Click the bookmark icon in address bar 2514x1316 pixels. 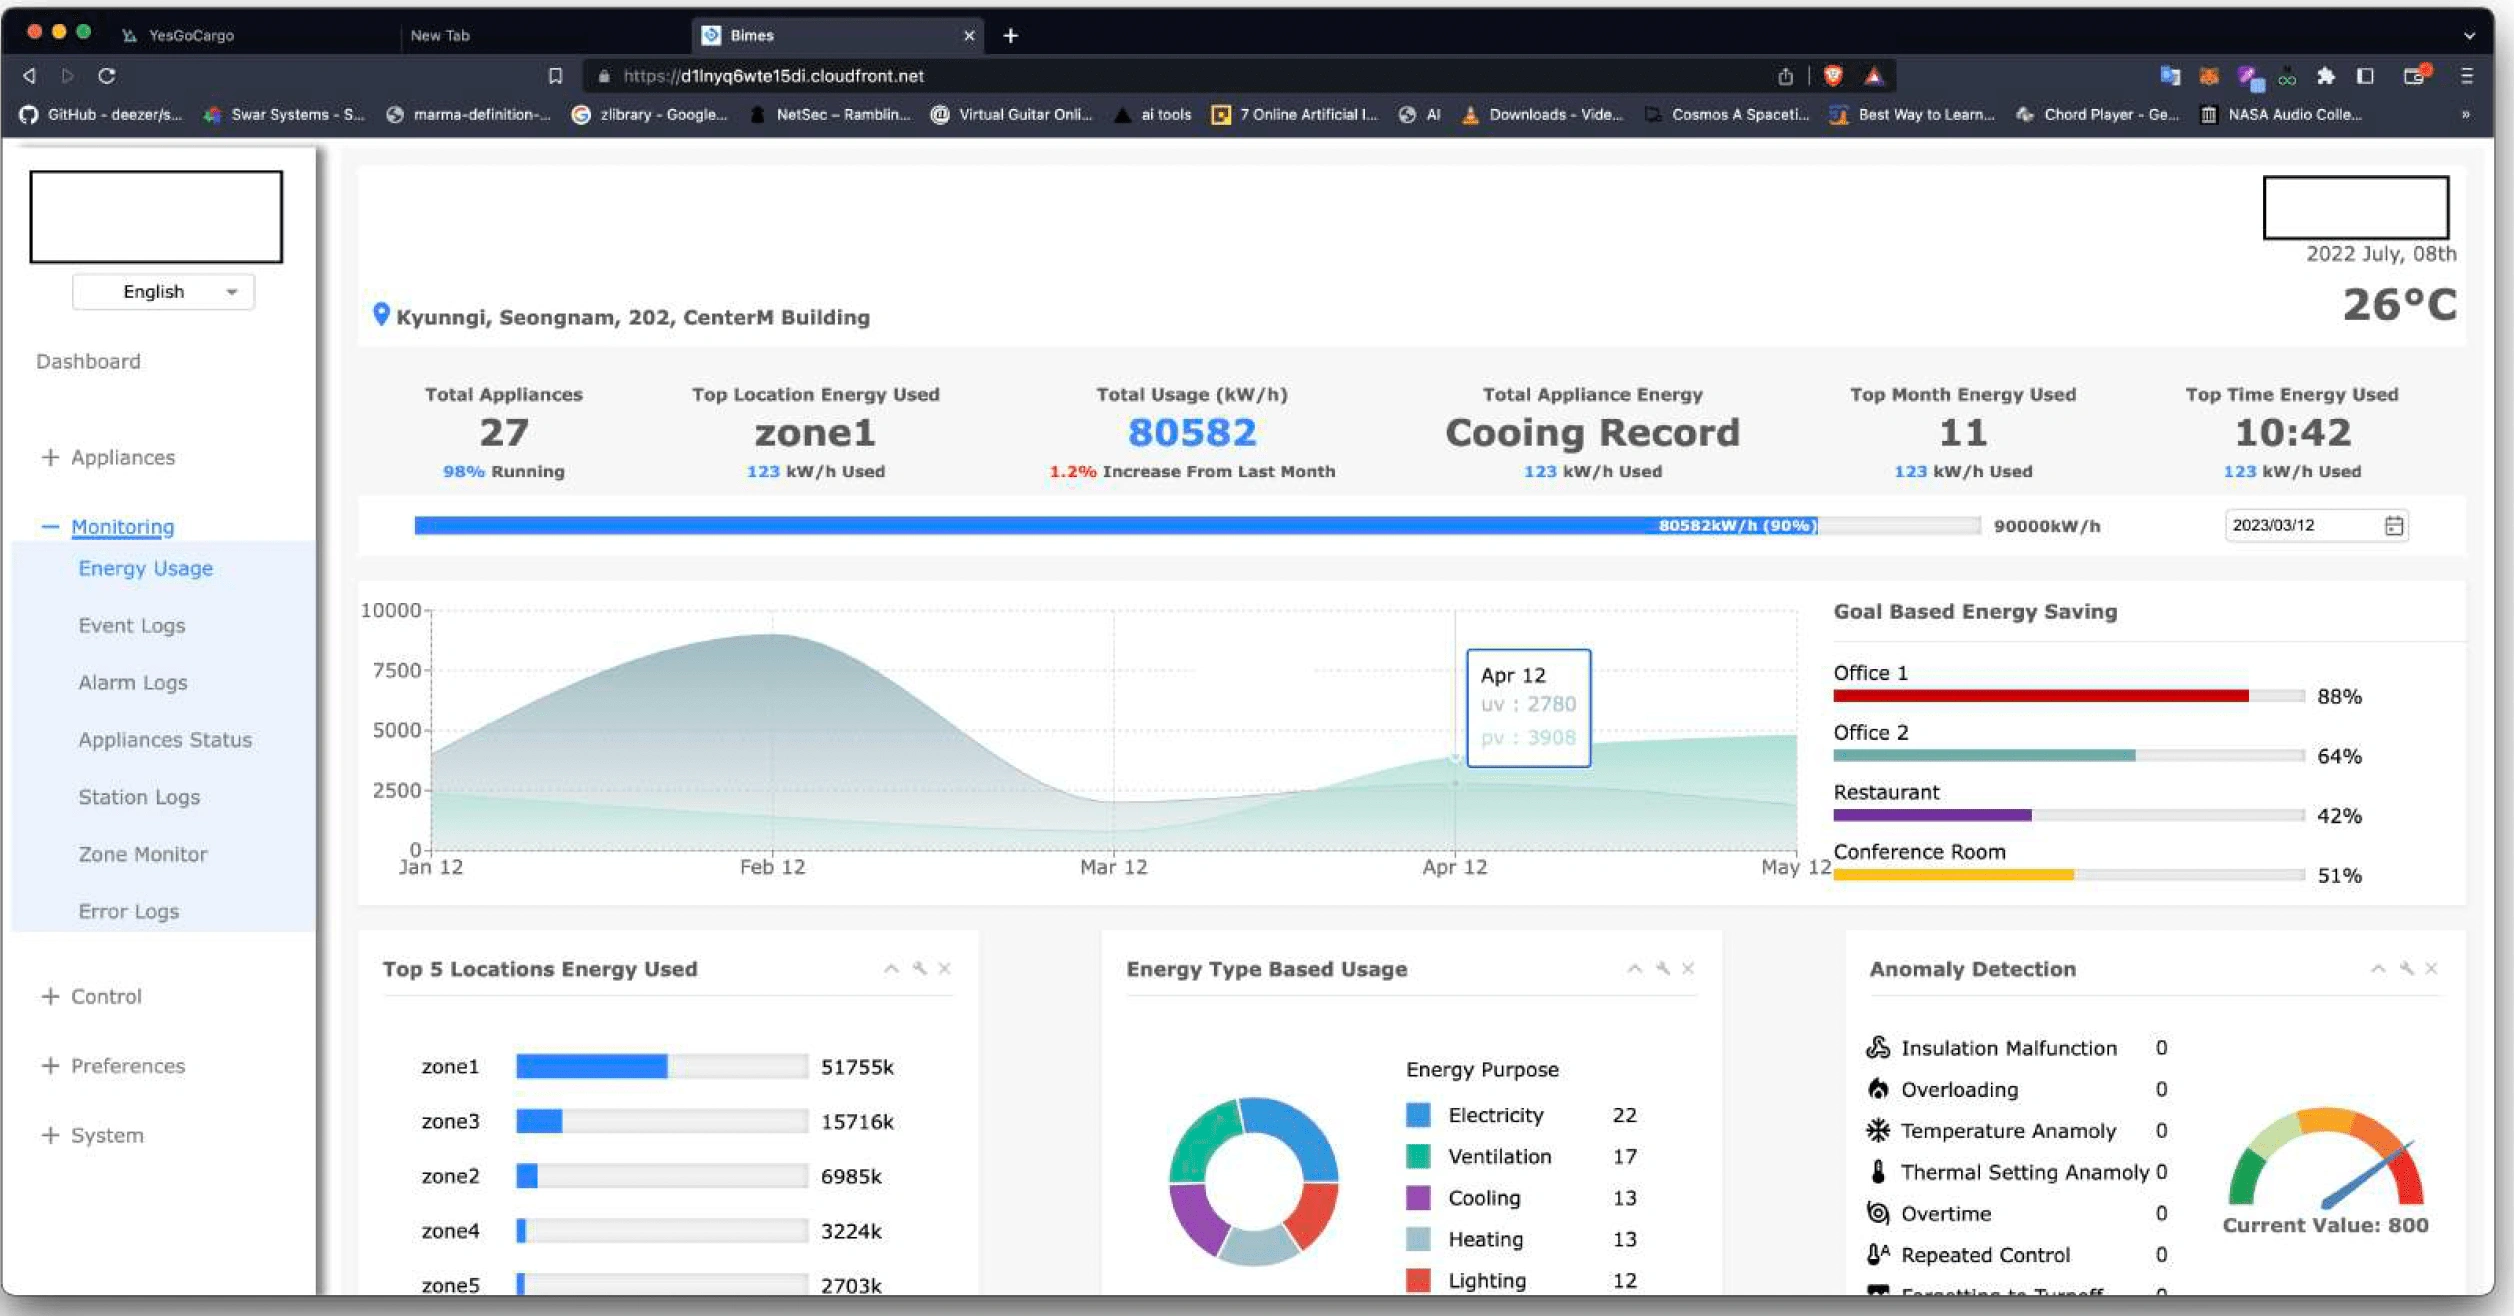click(556, 76)
